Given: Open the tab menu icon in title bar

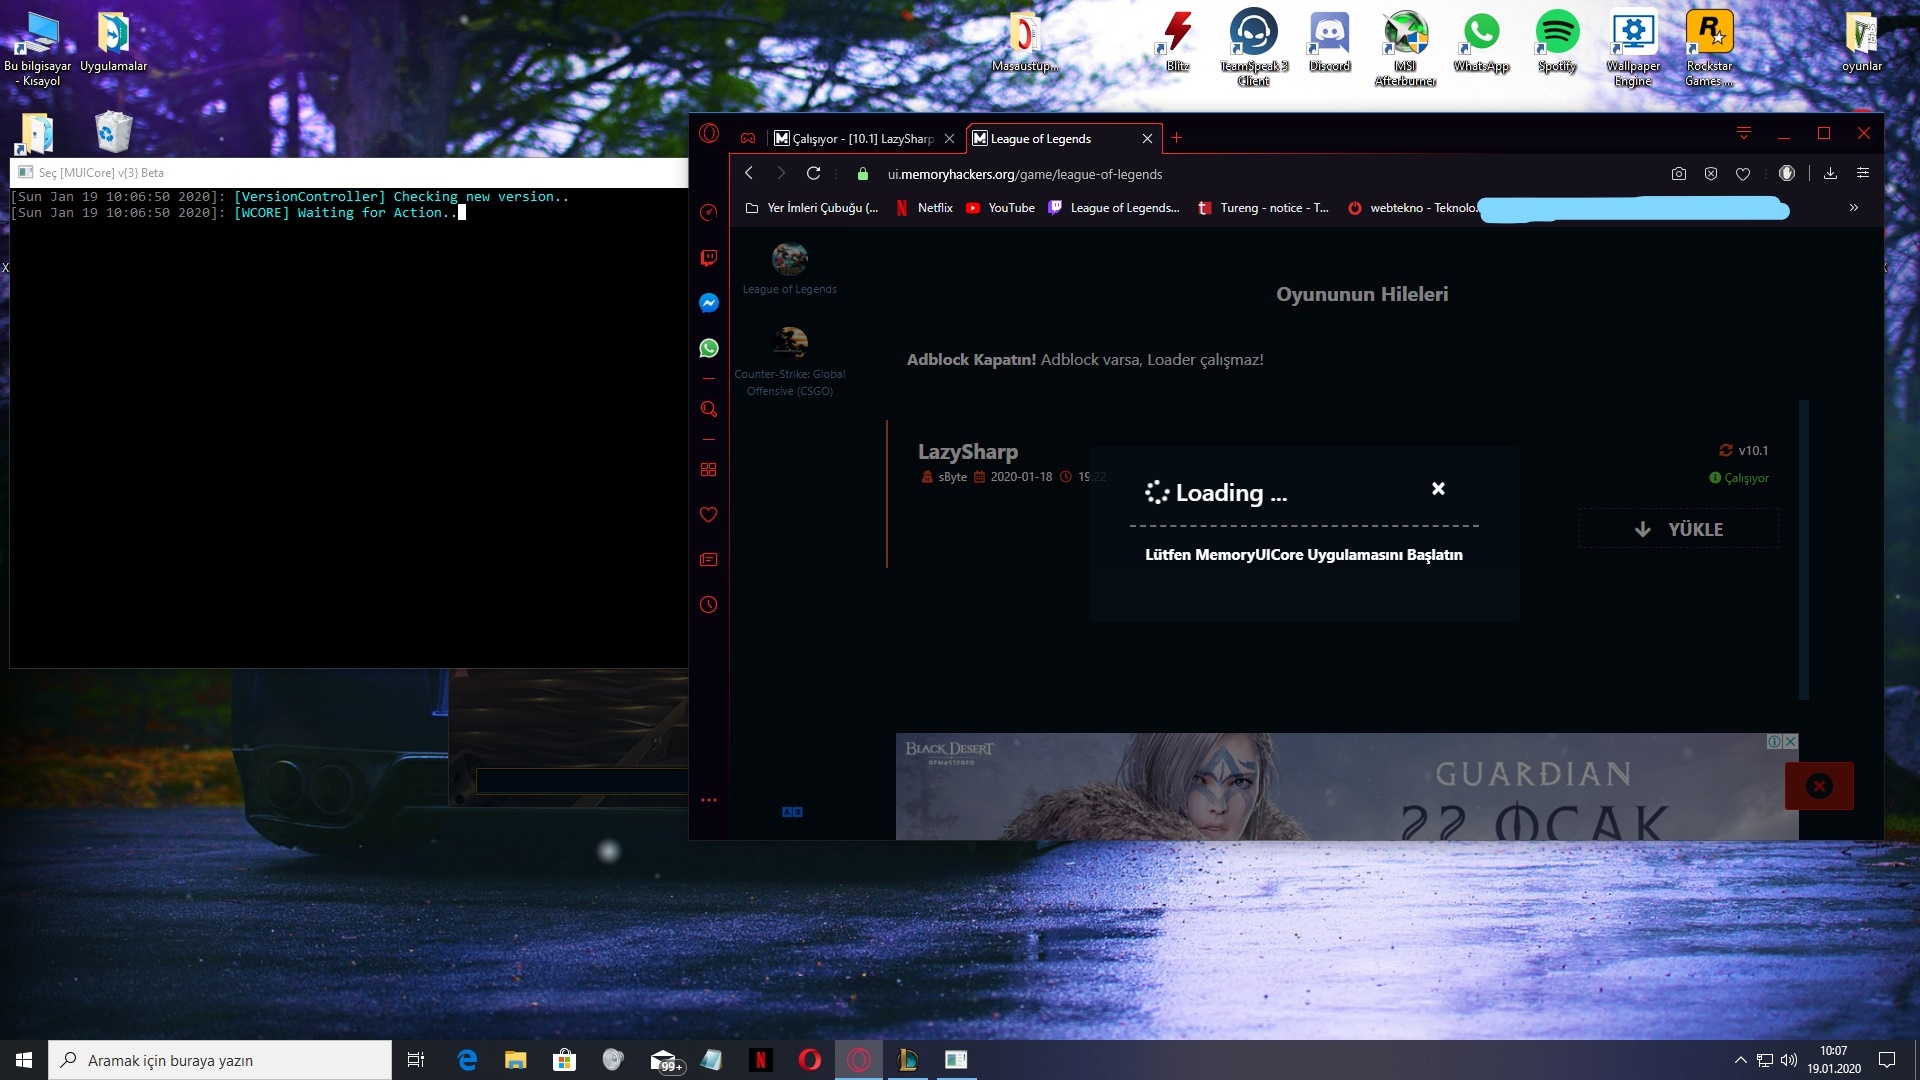Looking at the screenshot, I should pyautogui.click(x=1744, y=133).
